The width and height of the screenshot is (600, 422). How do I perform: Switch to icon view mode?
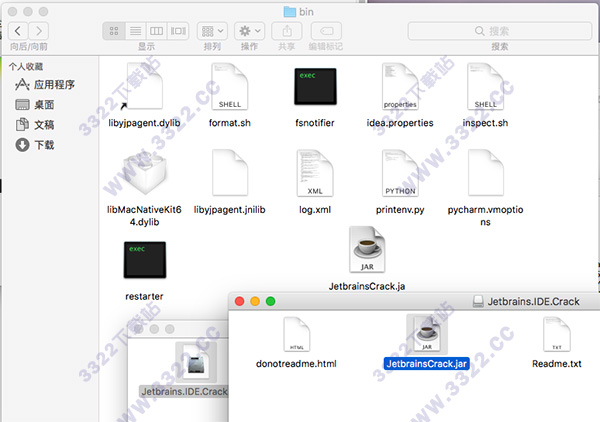coord(114,31)
